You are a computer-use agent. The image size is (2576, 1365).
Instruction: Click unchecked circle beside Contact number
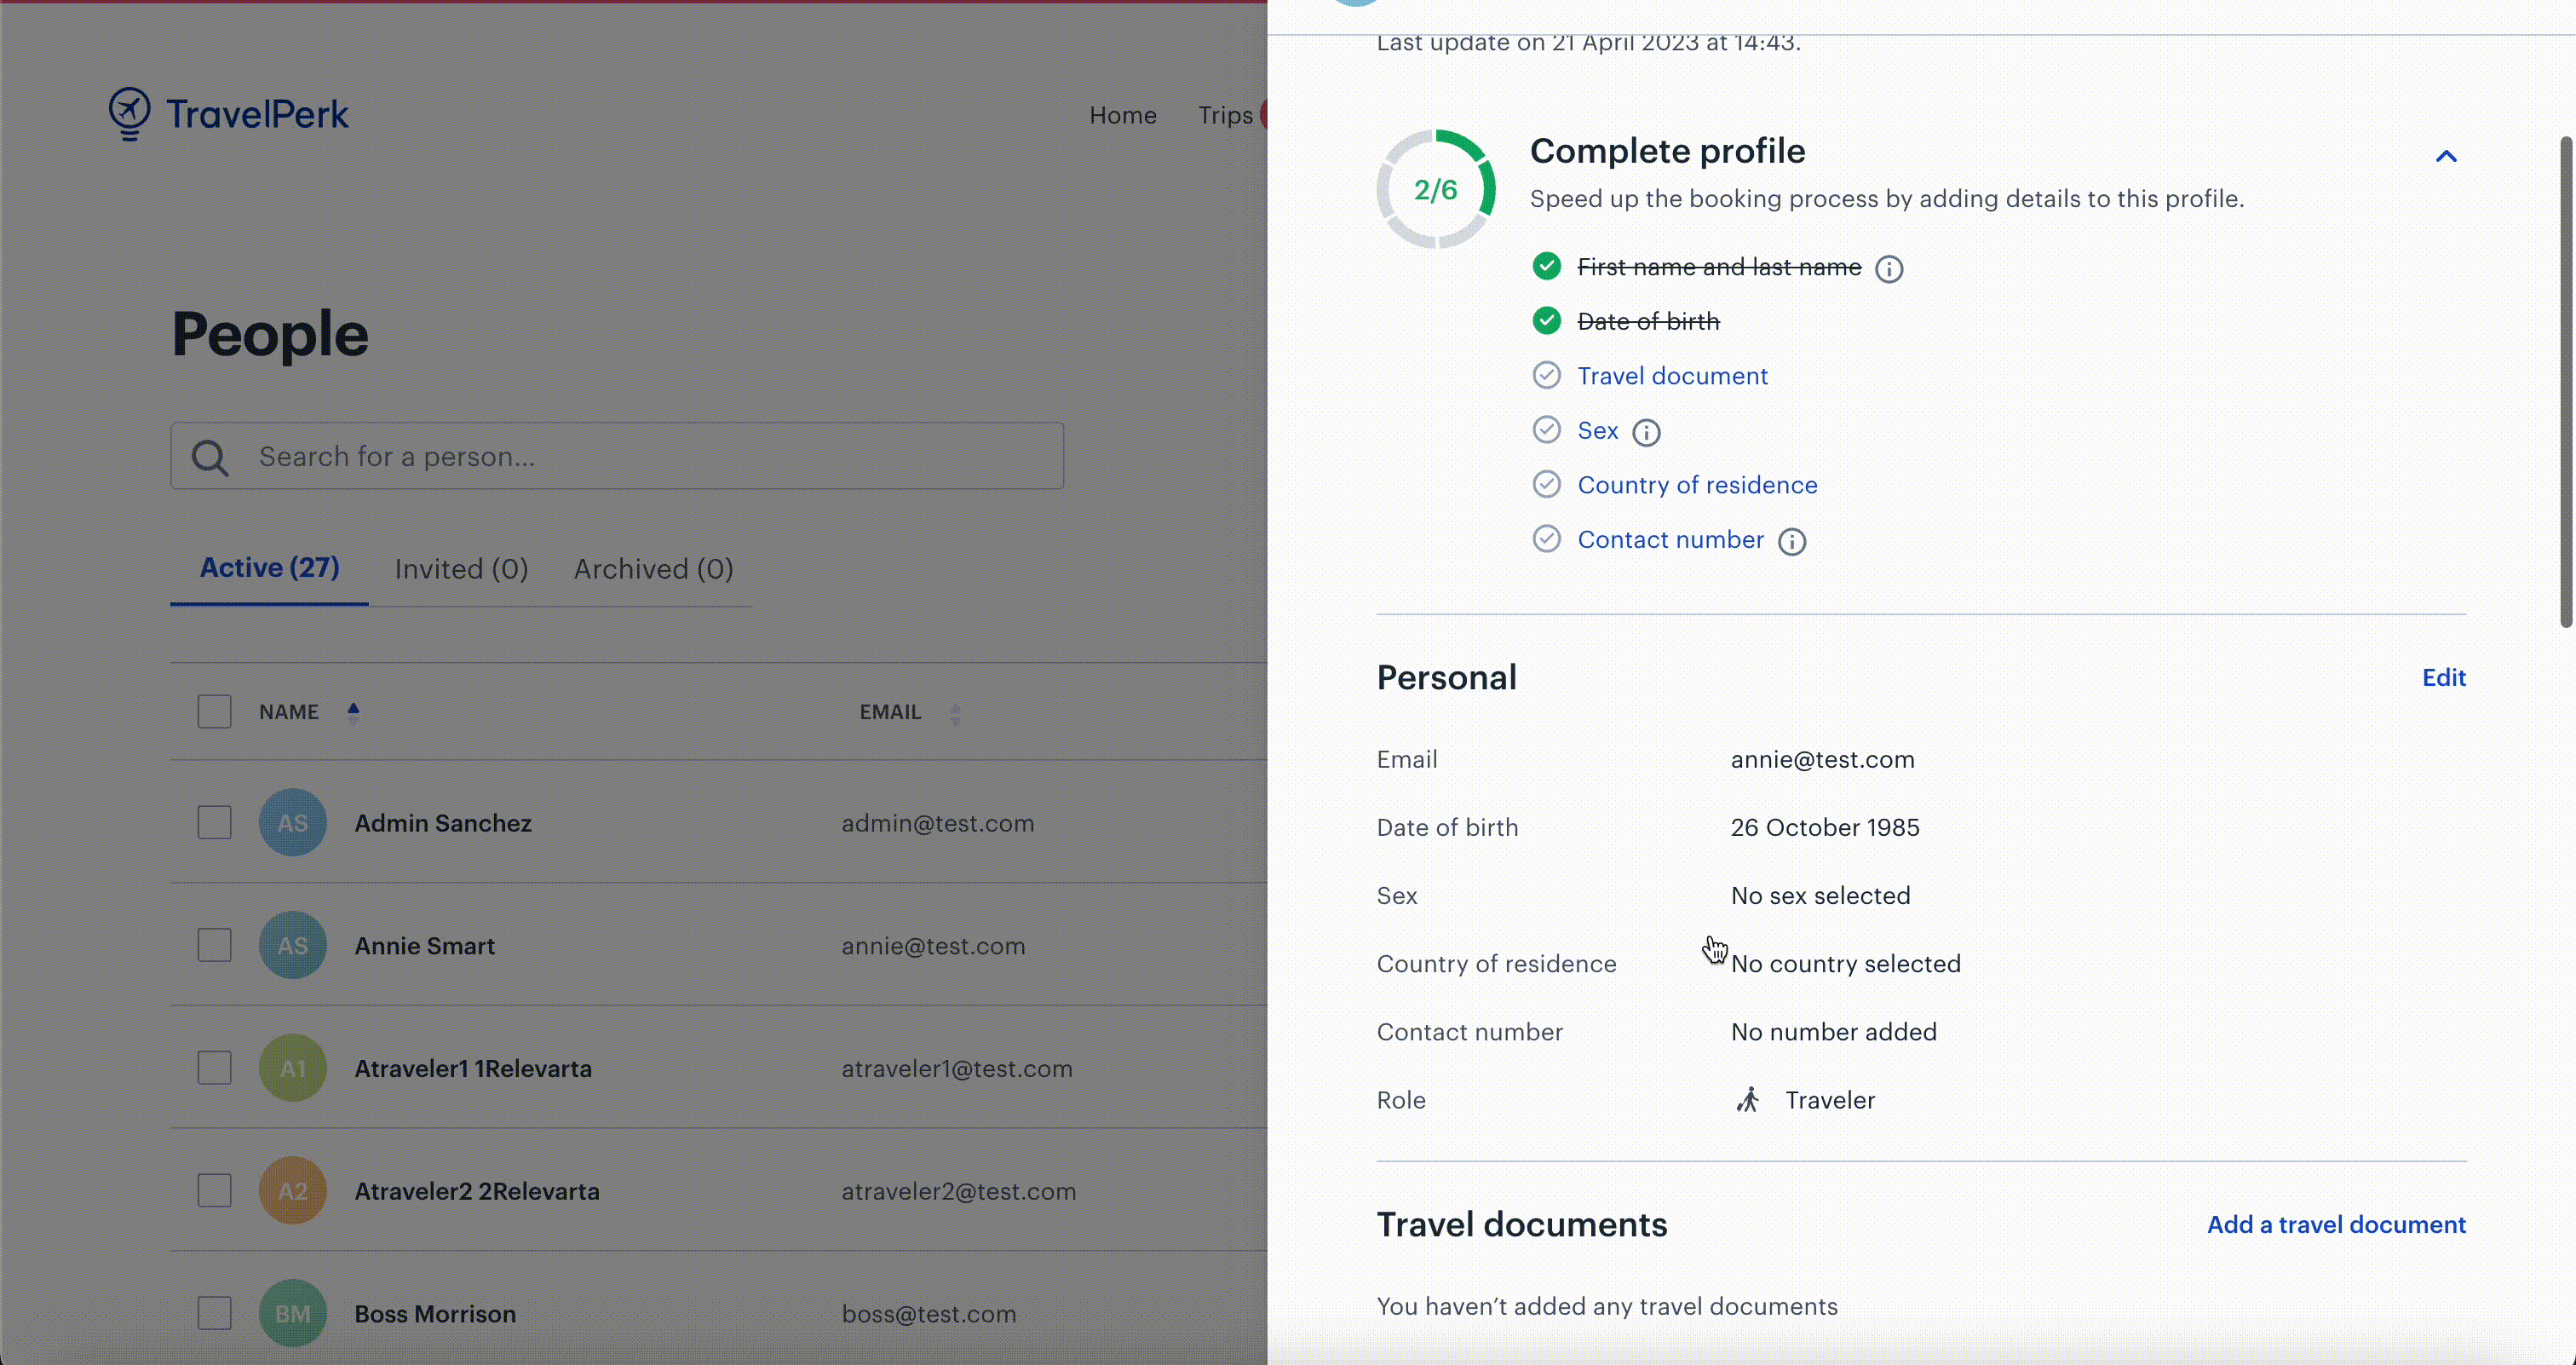click(x=1546, y=539)
